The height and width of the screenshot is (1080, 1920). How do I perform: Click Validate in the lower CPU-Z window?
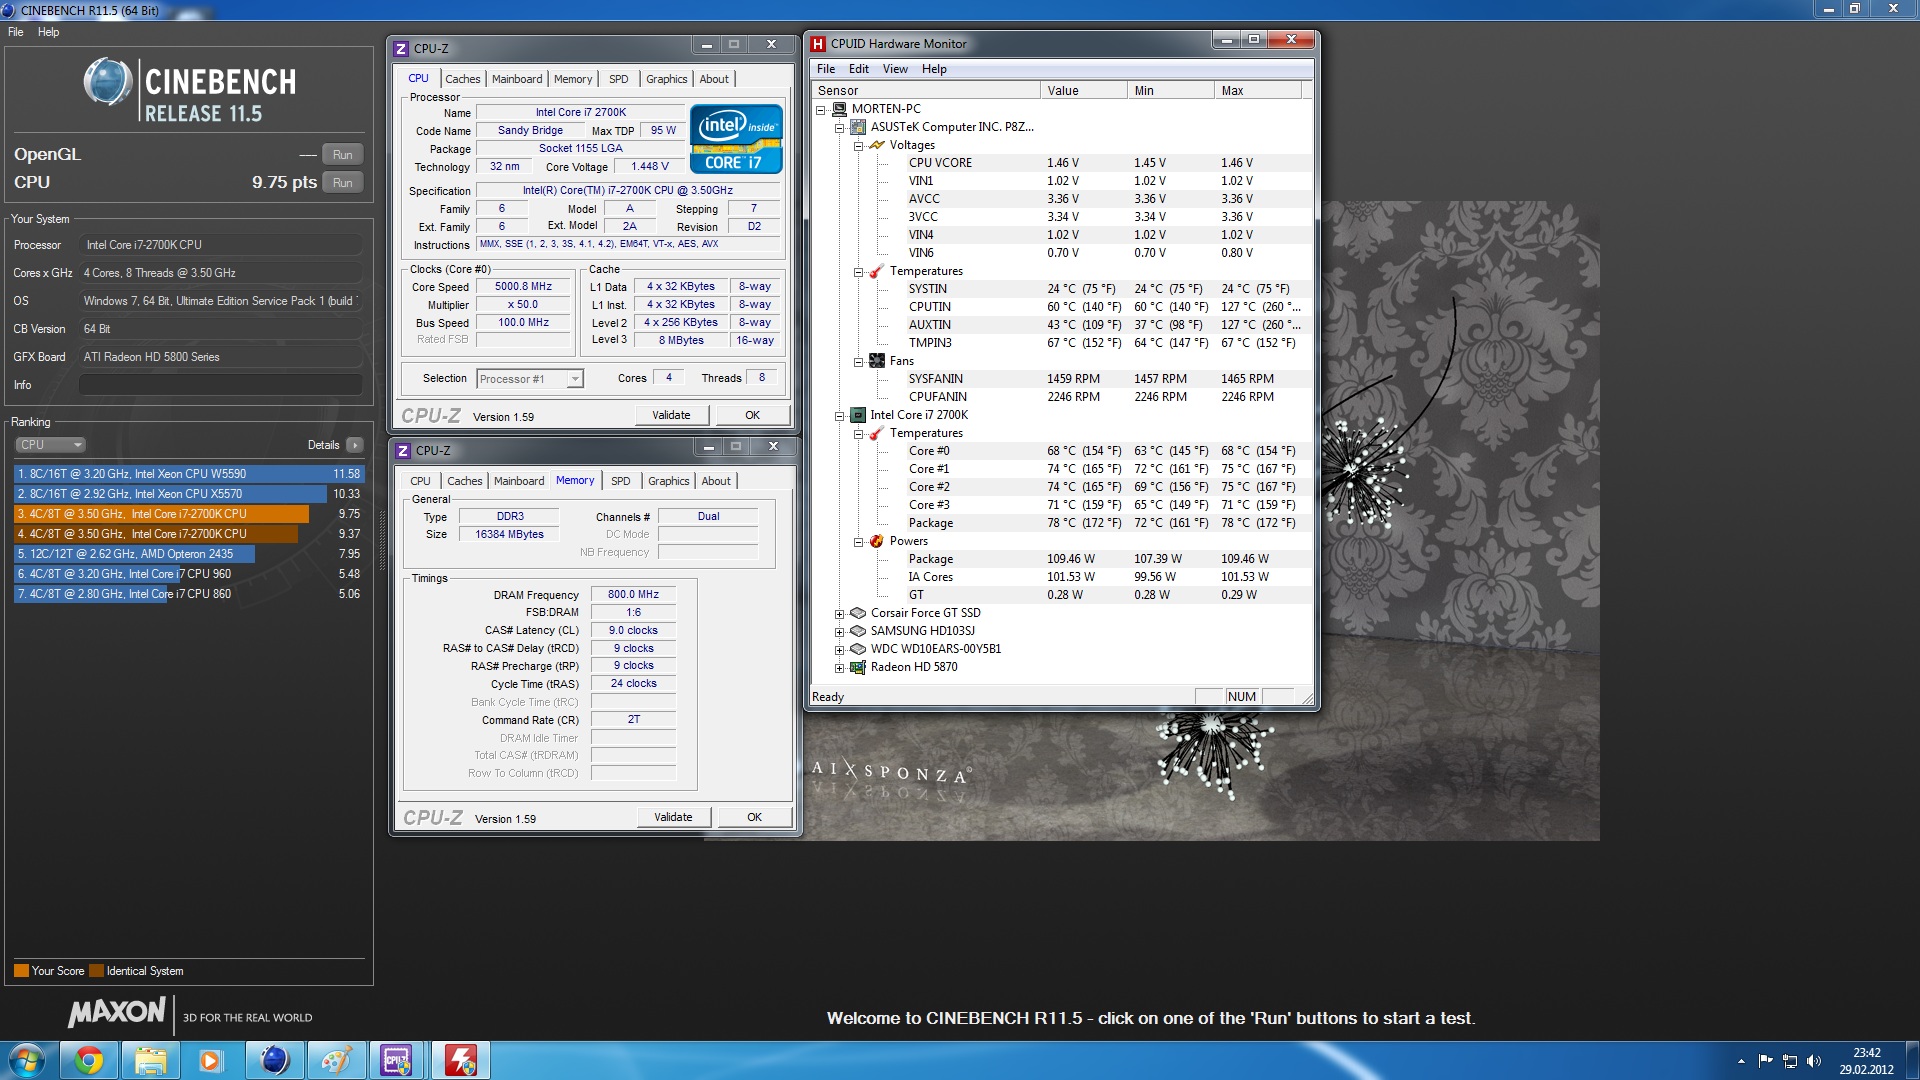673,817
